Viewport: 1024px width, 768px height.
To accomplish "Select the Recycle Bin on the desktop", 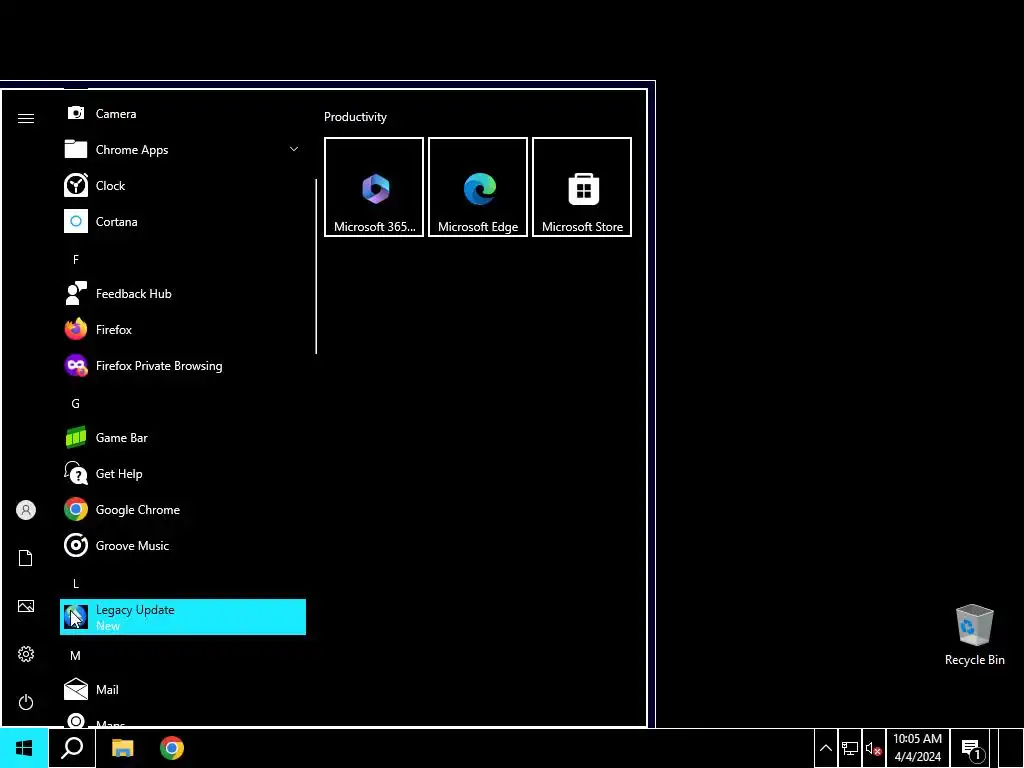I will [x=974, y=635].
